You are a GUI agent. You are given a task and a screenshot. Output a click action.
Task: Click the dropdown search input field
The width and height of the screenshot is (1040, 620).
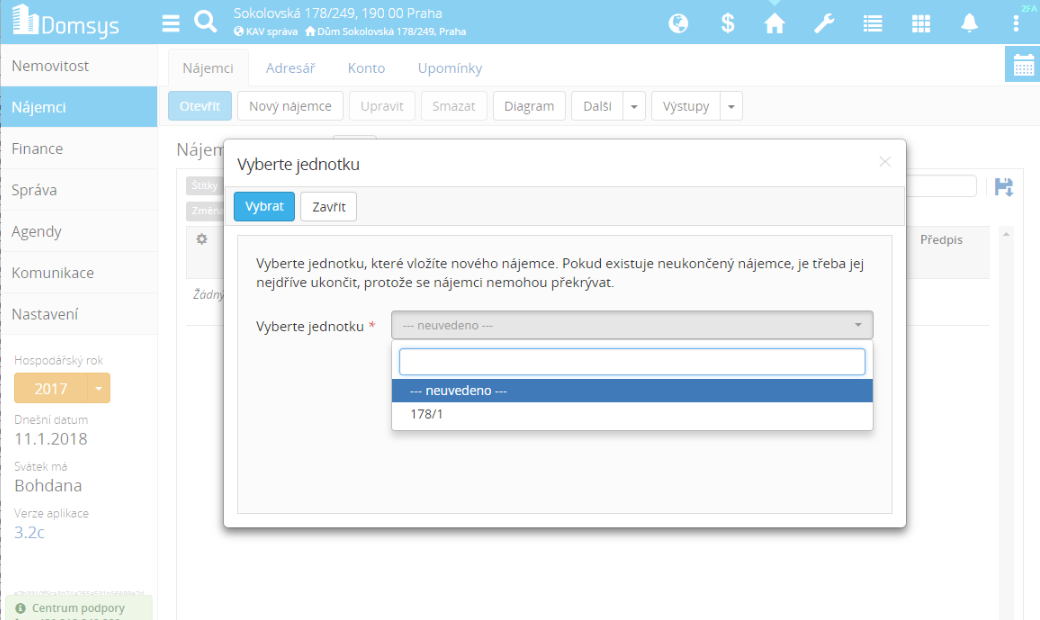coord(631,362)
